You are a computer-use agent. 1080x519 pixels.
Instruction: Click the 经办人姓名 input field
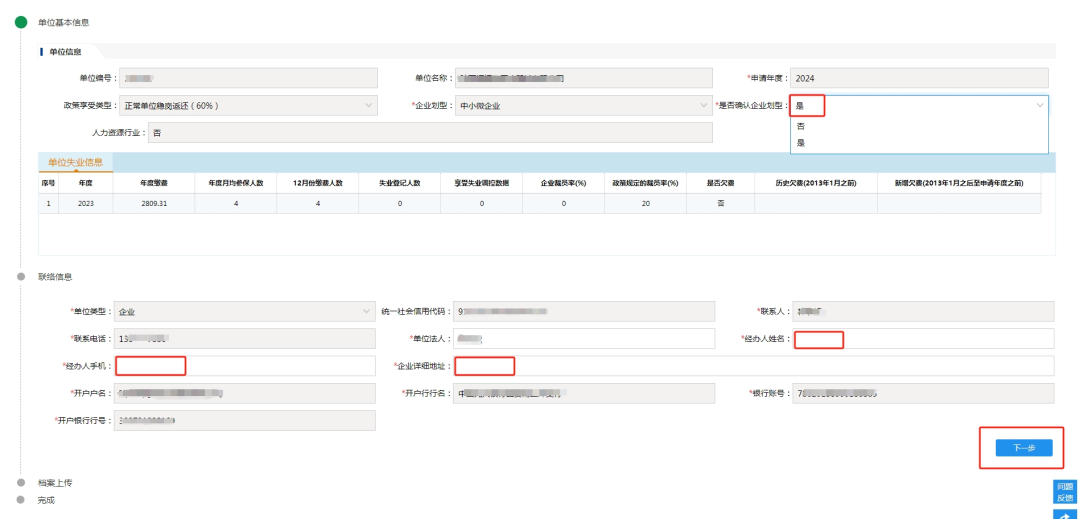point(923,339)
